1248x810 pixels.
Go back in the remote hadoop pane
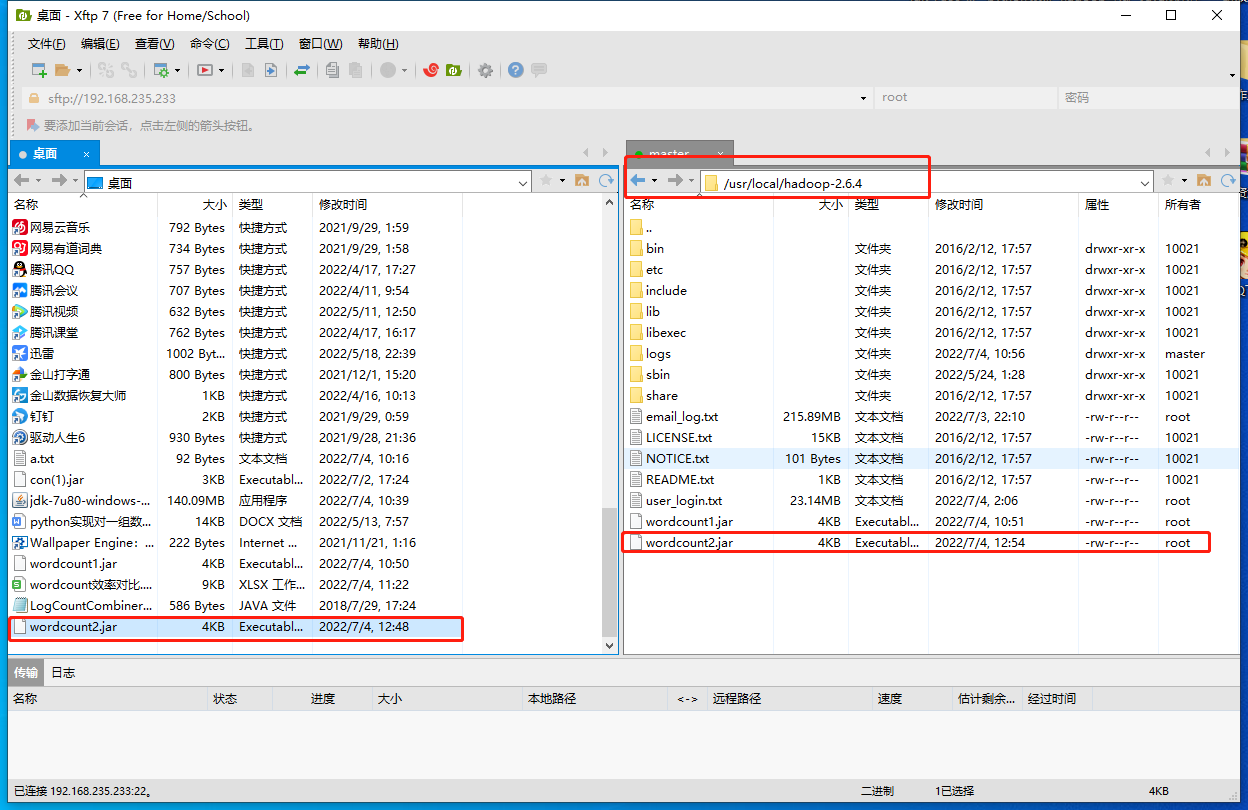point(637,180)
